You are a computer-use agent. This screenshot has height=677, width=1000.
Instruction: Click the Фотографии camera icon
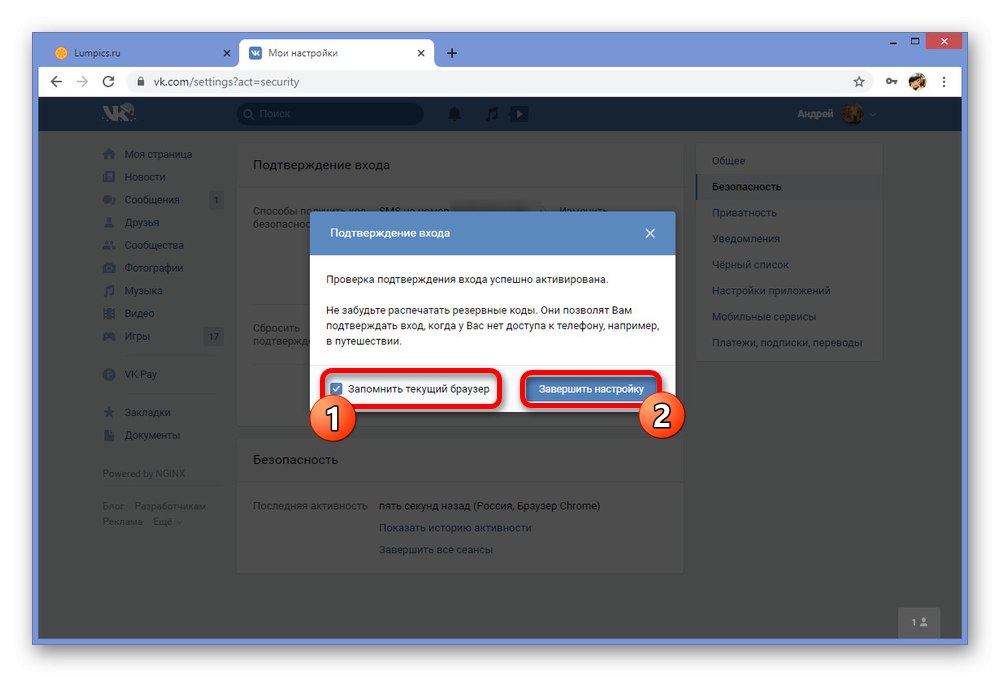pos(110,267)
